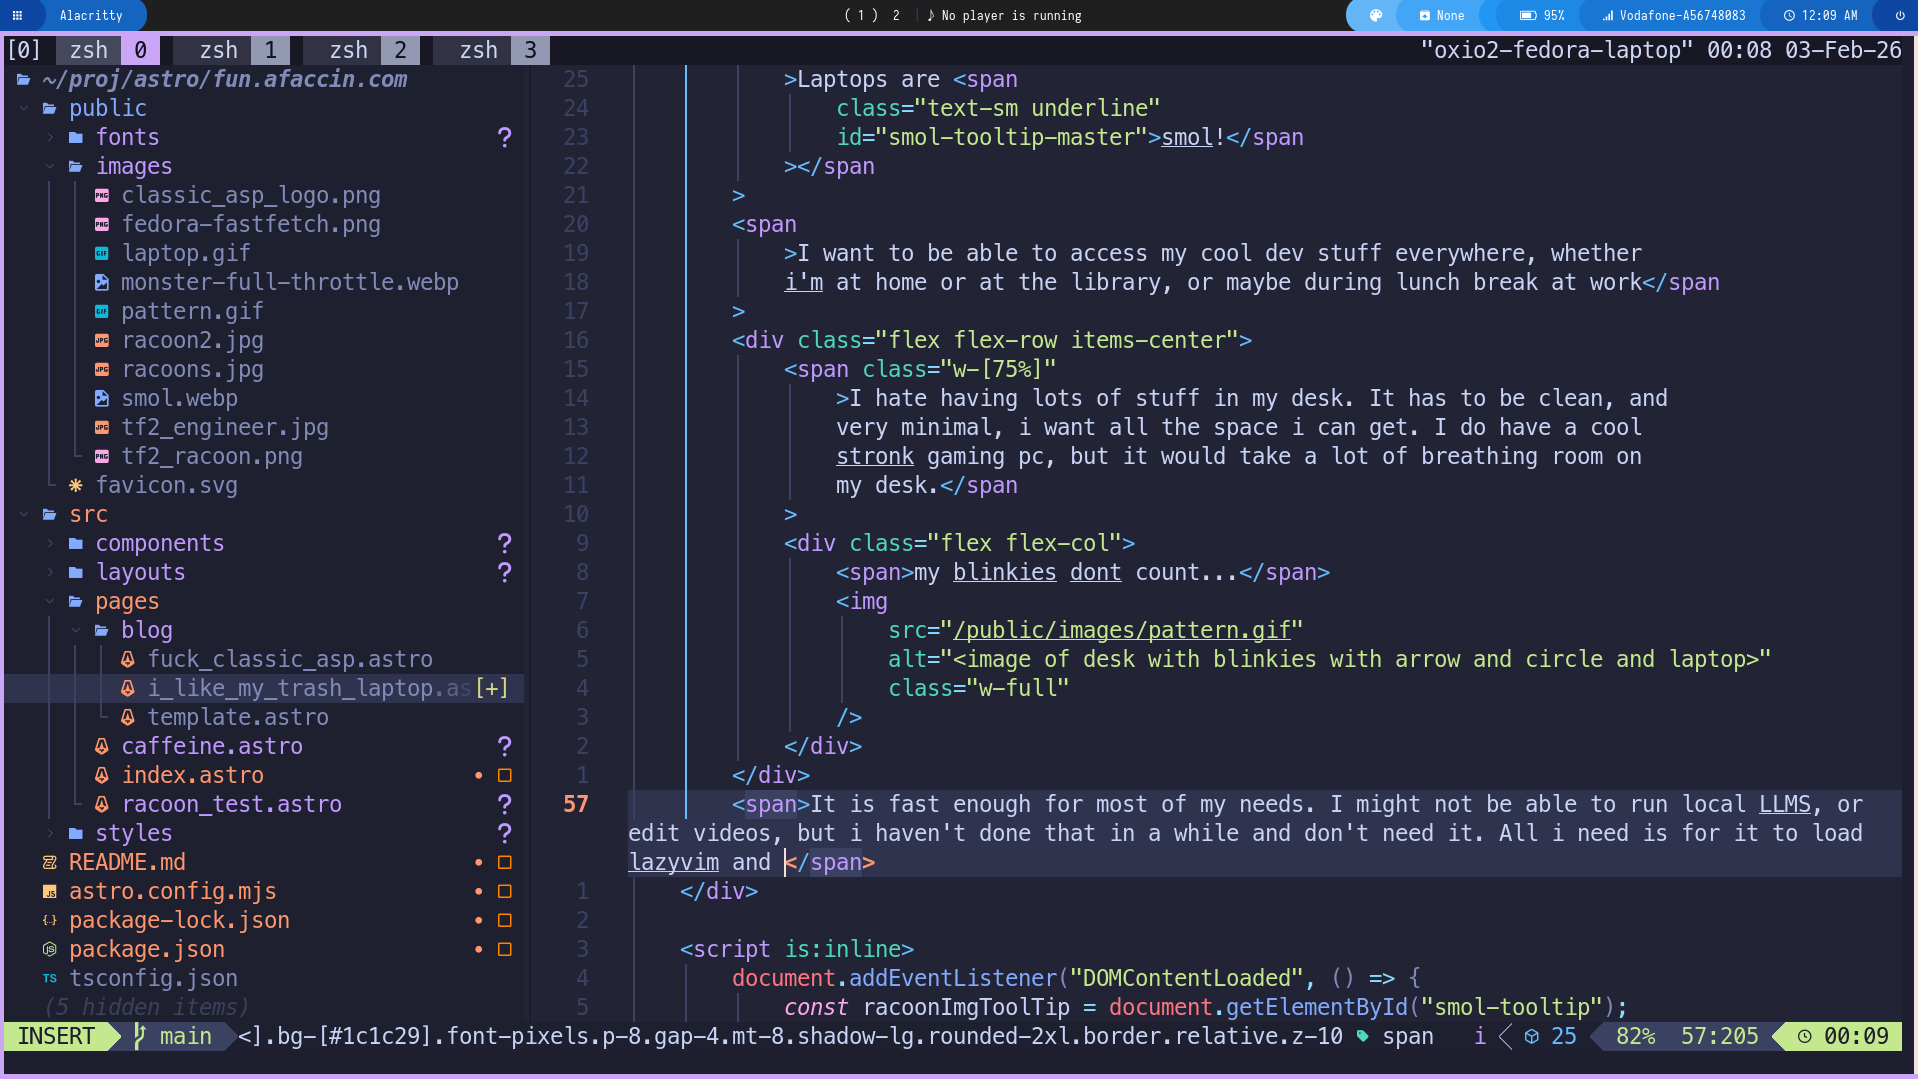Image resolution: width=1918 pixels, height=1079 pixels.
Task: Click the JS icon beside astro.config.mjs
Action: click(49, 891)
